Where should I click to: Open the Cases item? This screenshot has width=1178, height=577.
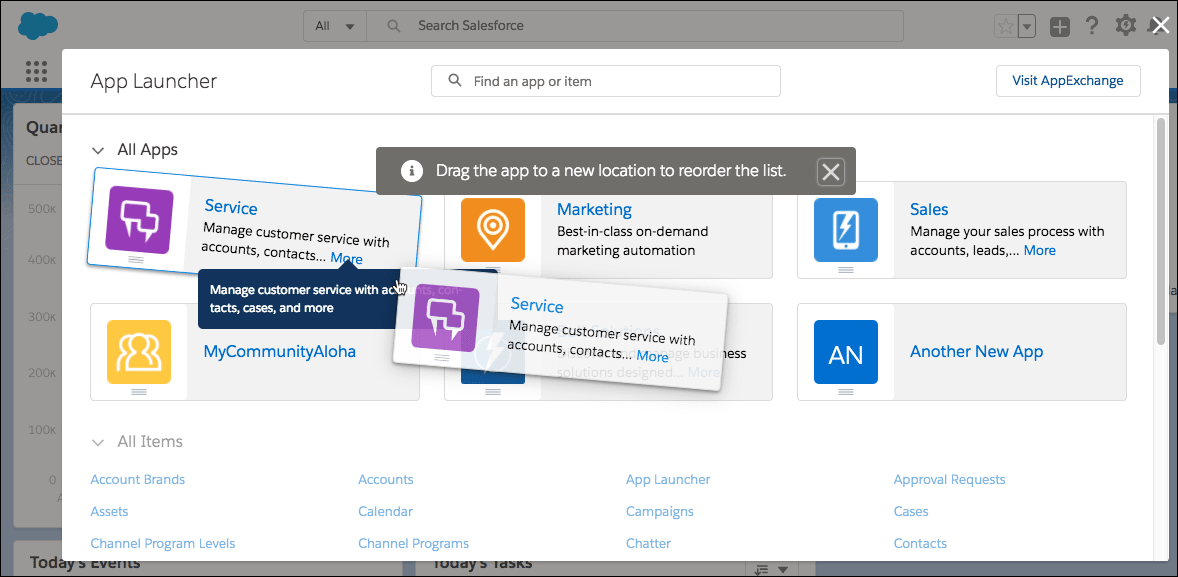point(911,512)
